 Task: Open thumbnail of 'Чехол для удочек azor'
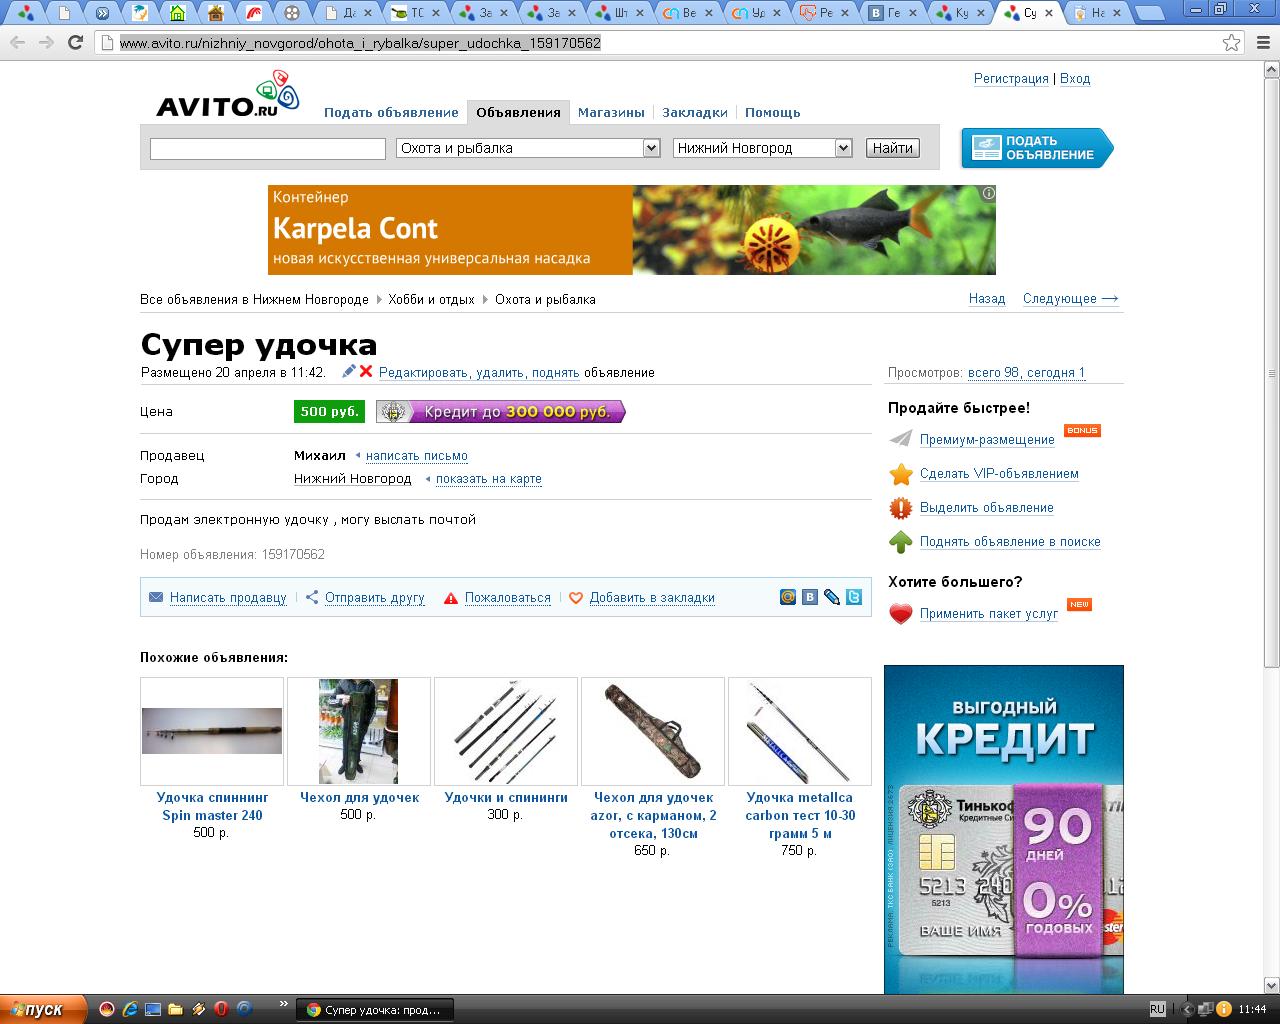tap(653, 731)
